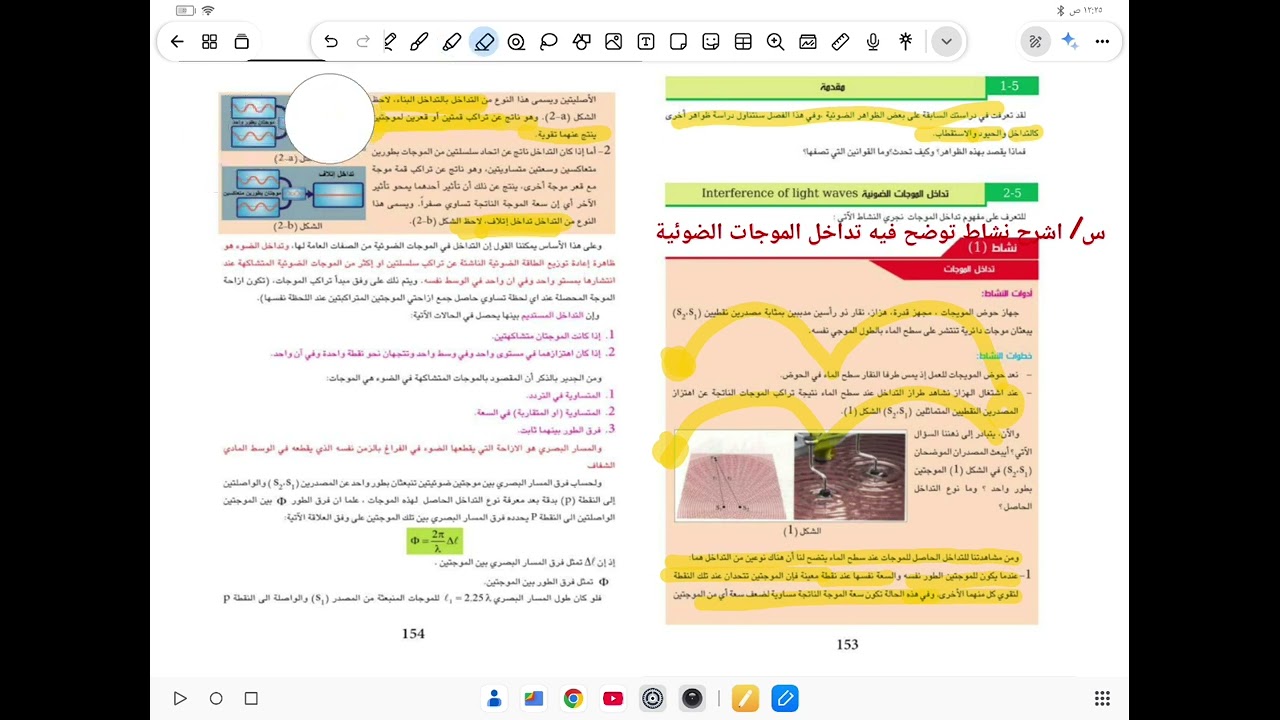Screen dimensions: 1280x720
Task: Open the Contacts app in taskbar
Action: pos(494,699)
